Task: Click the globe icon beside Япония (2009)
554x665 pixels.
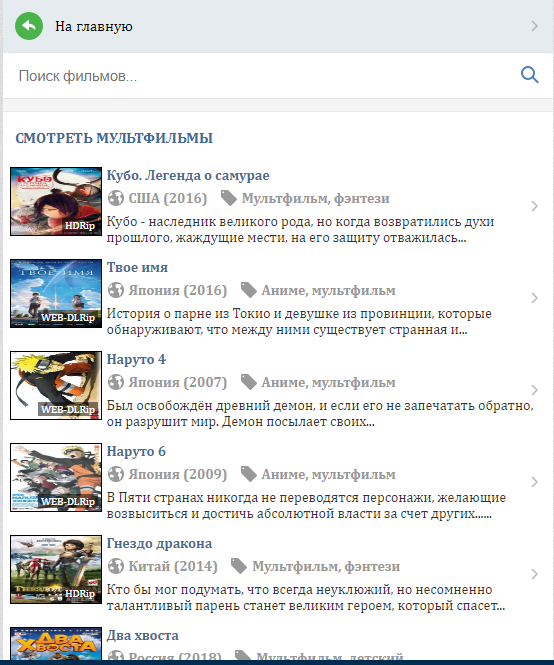Action: 115,474
